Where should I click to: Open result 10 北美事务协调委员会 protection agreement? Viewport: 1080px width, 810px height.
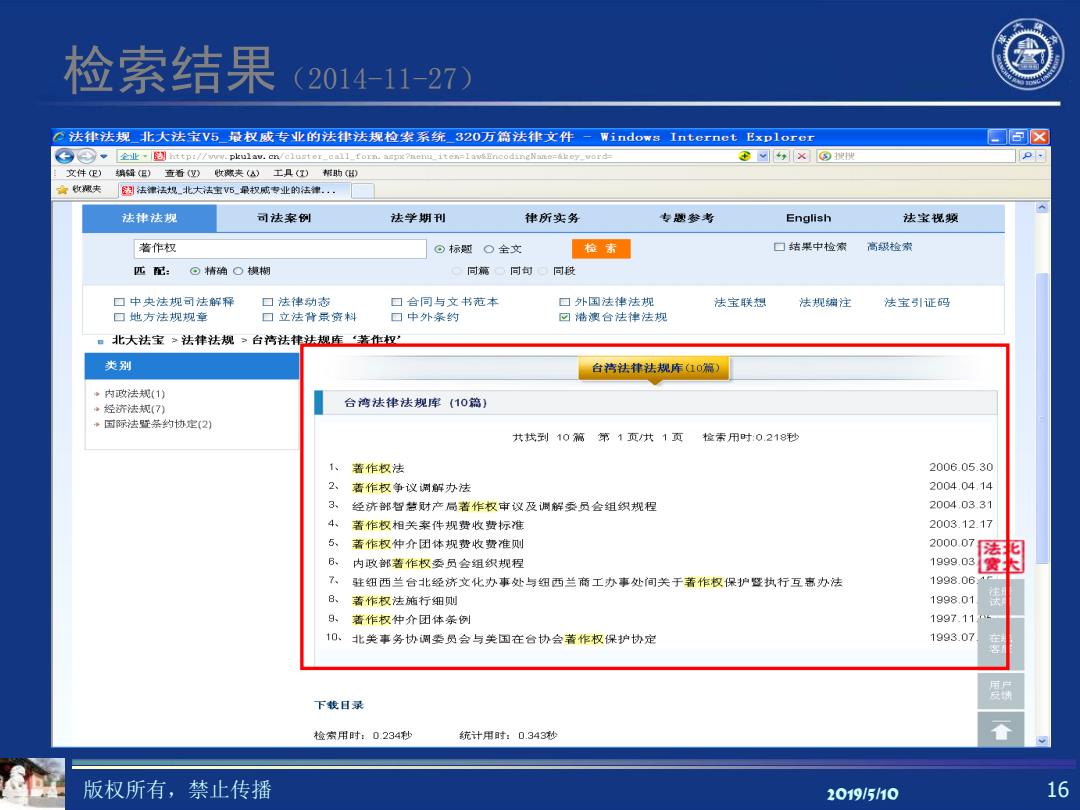click(x=504, y=639)
